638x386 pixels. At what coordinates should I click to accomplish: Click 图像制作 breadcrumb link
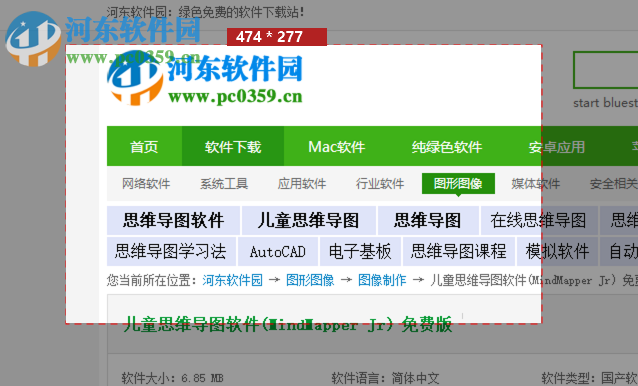tap(382, 280)
